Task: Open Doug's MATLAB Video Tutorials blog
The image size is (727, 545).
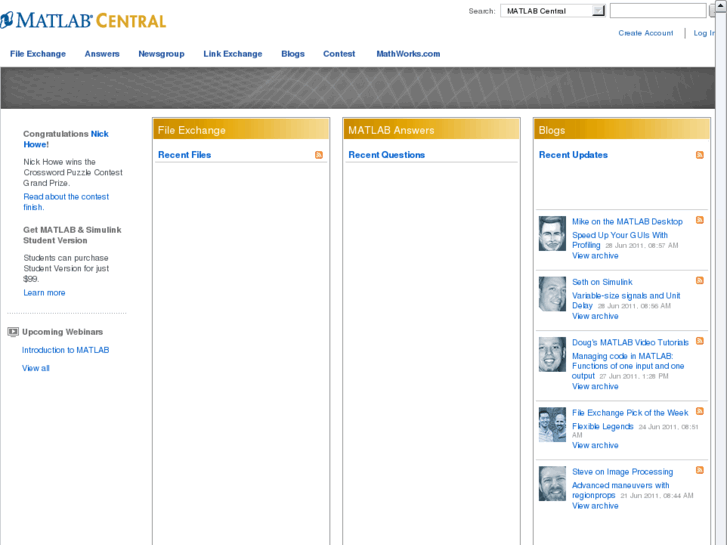Action: [x=630, y=343]
